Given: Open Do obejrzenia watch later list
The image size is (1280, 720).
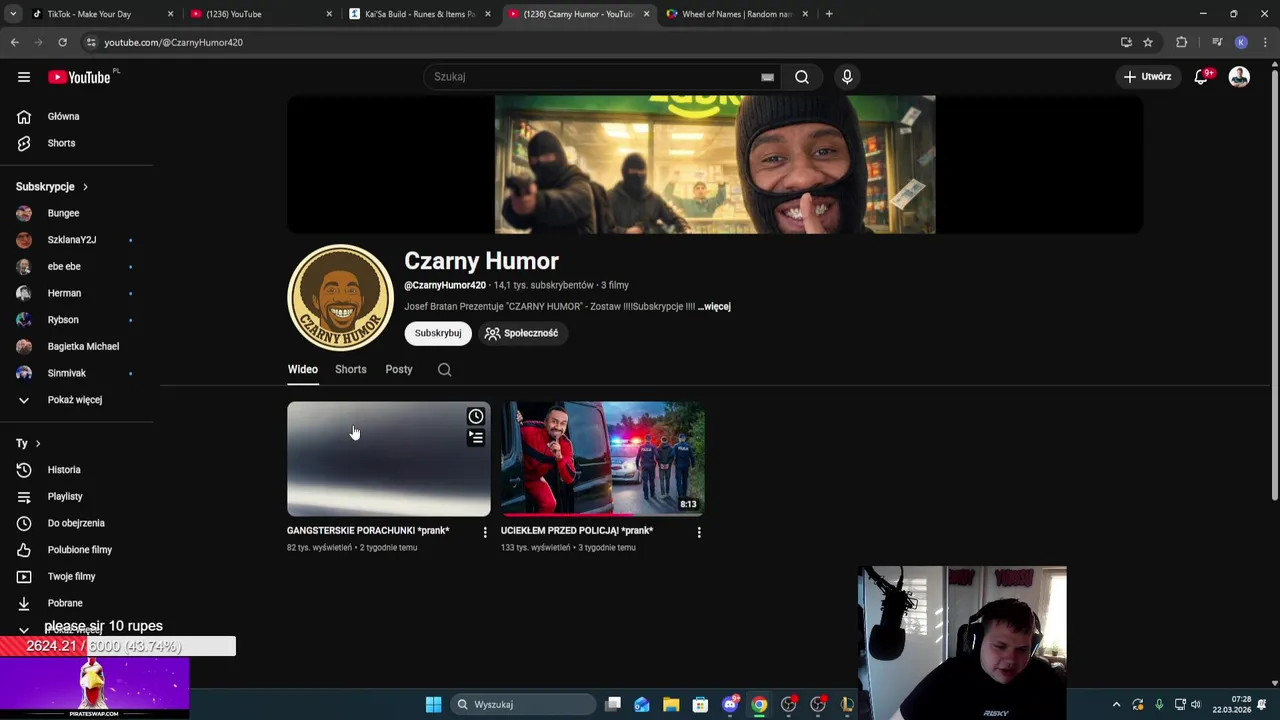Looking at the screenshot, I should click(77, 523).
